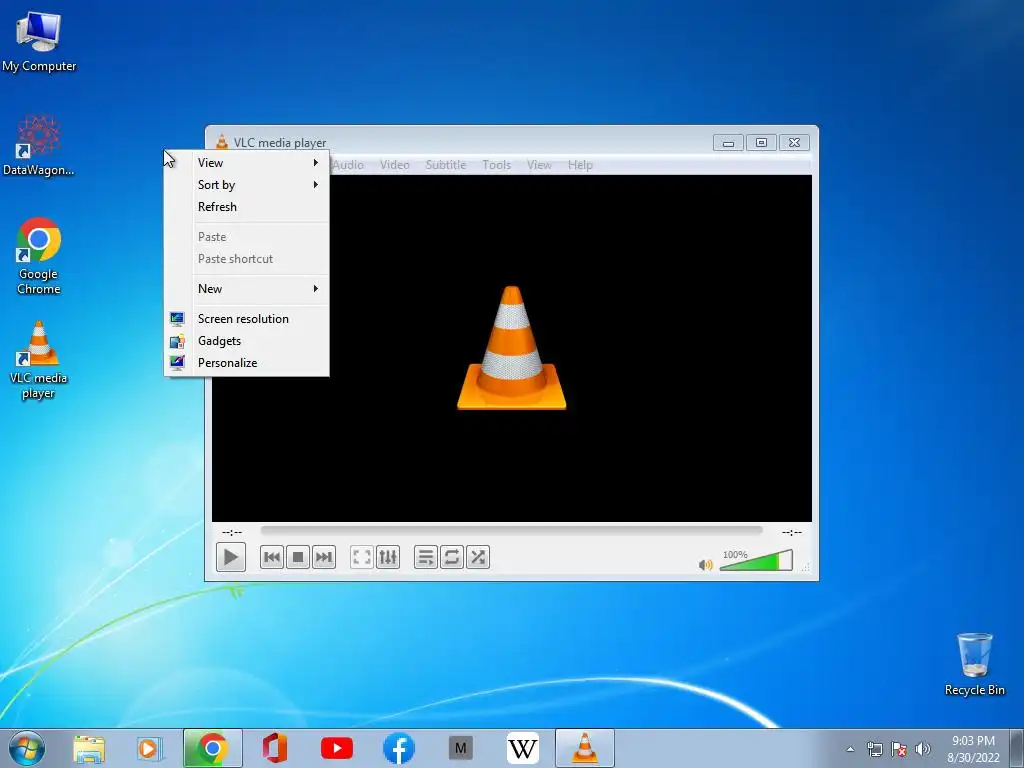Screen dimensions: 1024x768
Task: Toggle the VLC playlist view
Action: tap(426, 557)
